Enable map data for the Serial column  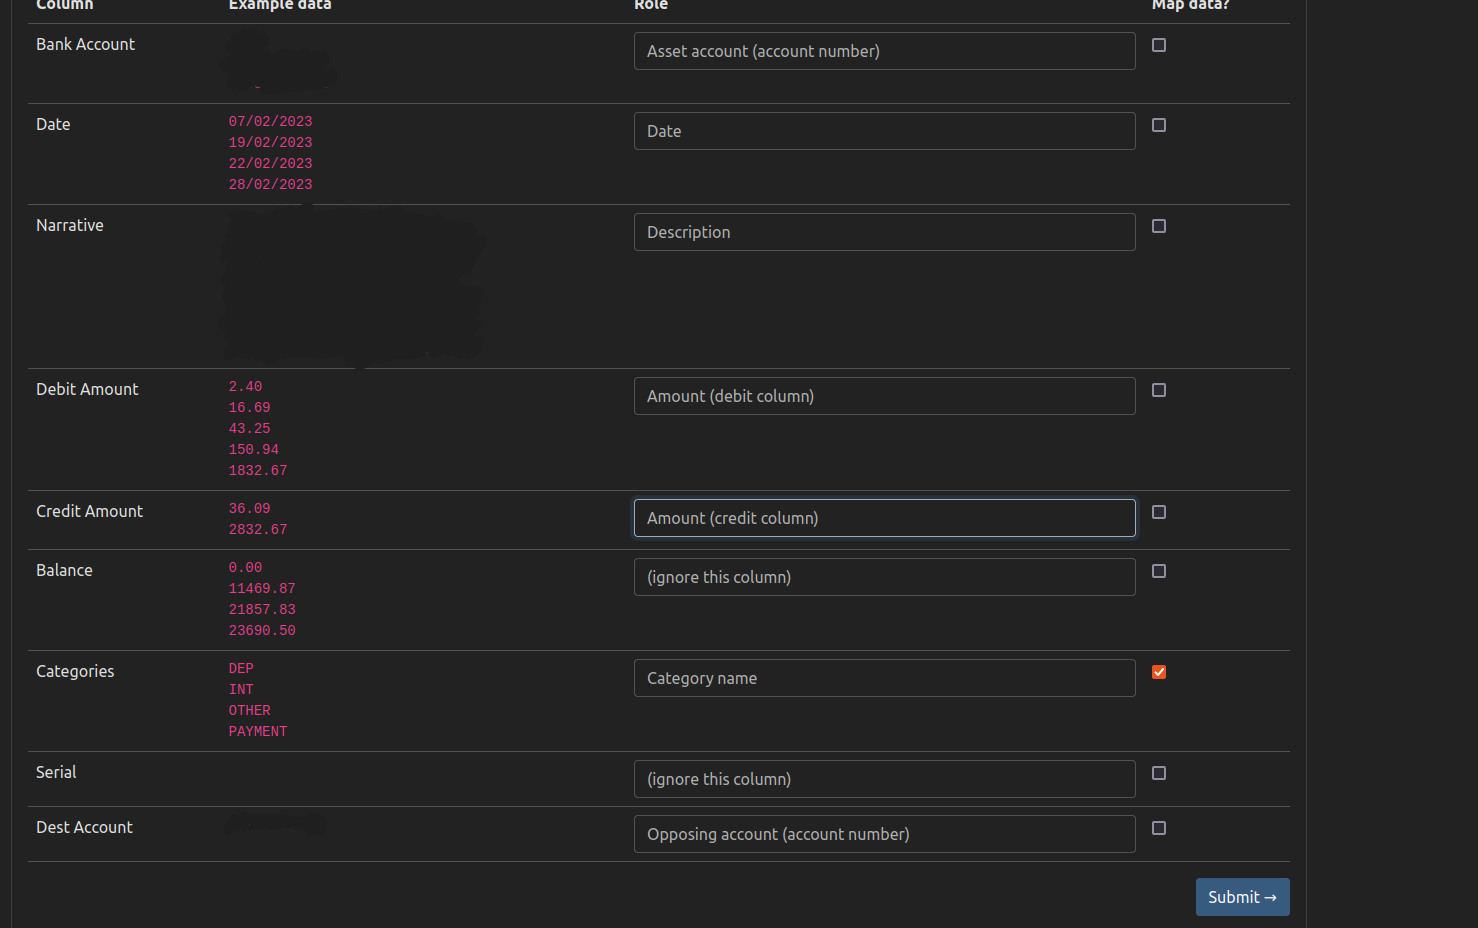tap(1159, 773)
